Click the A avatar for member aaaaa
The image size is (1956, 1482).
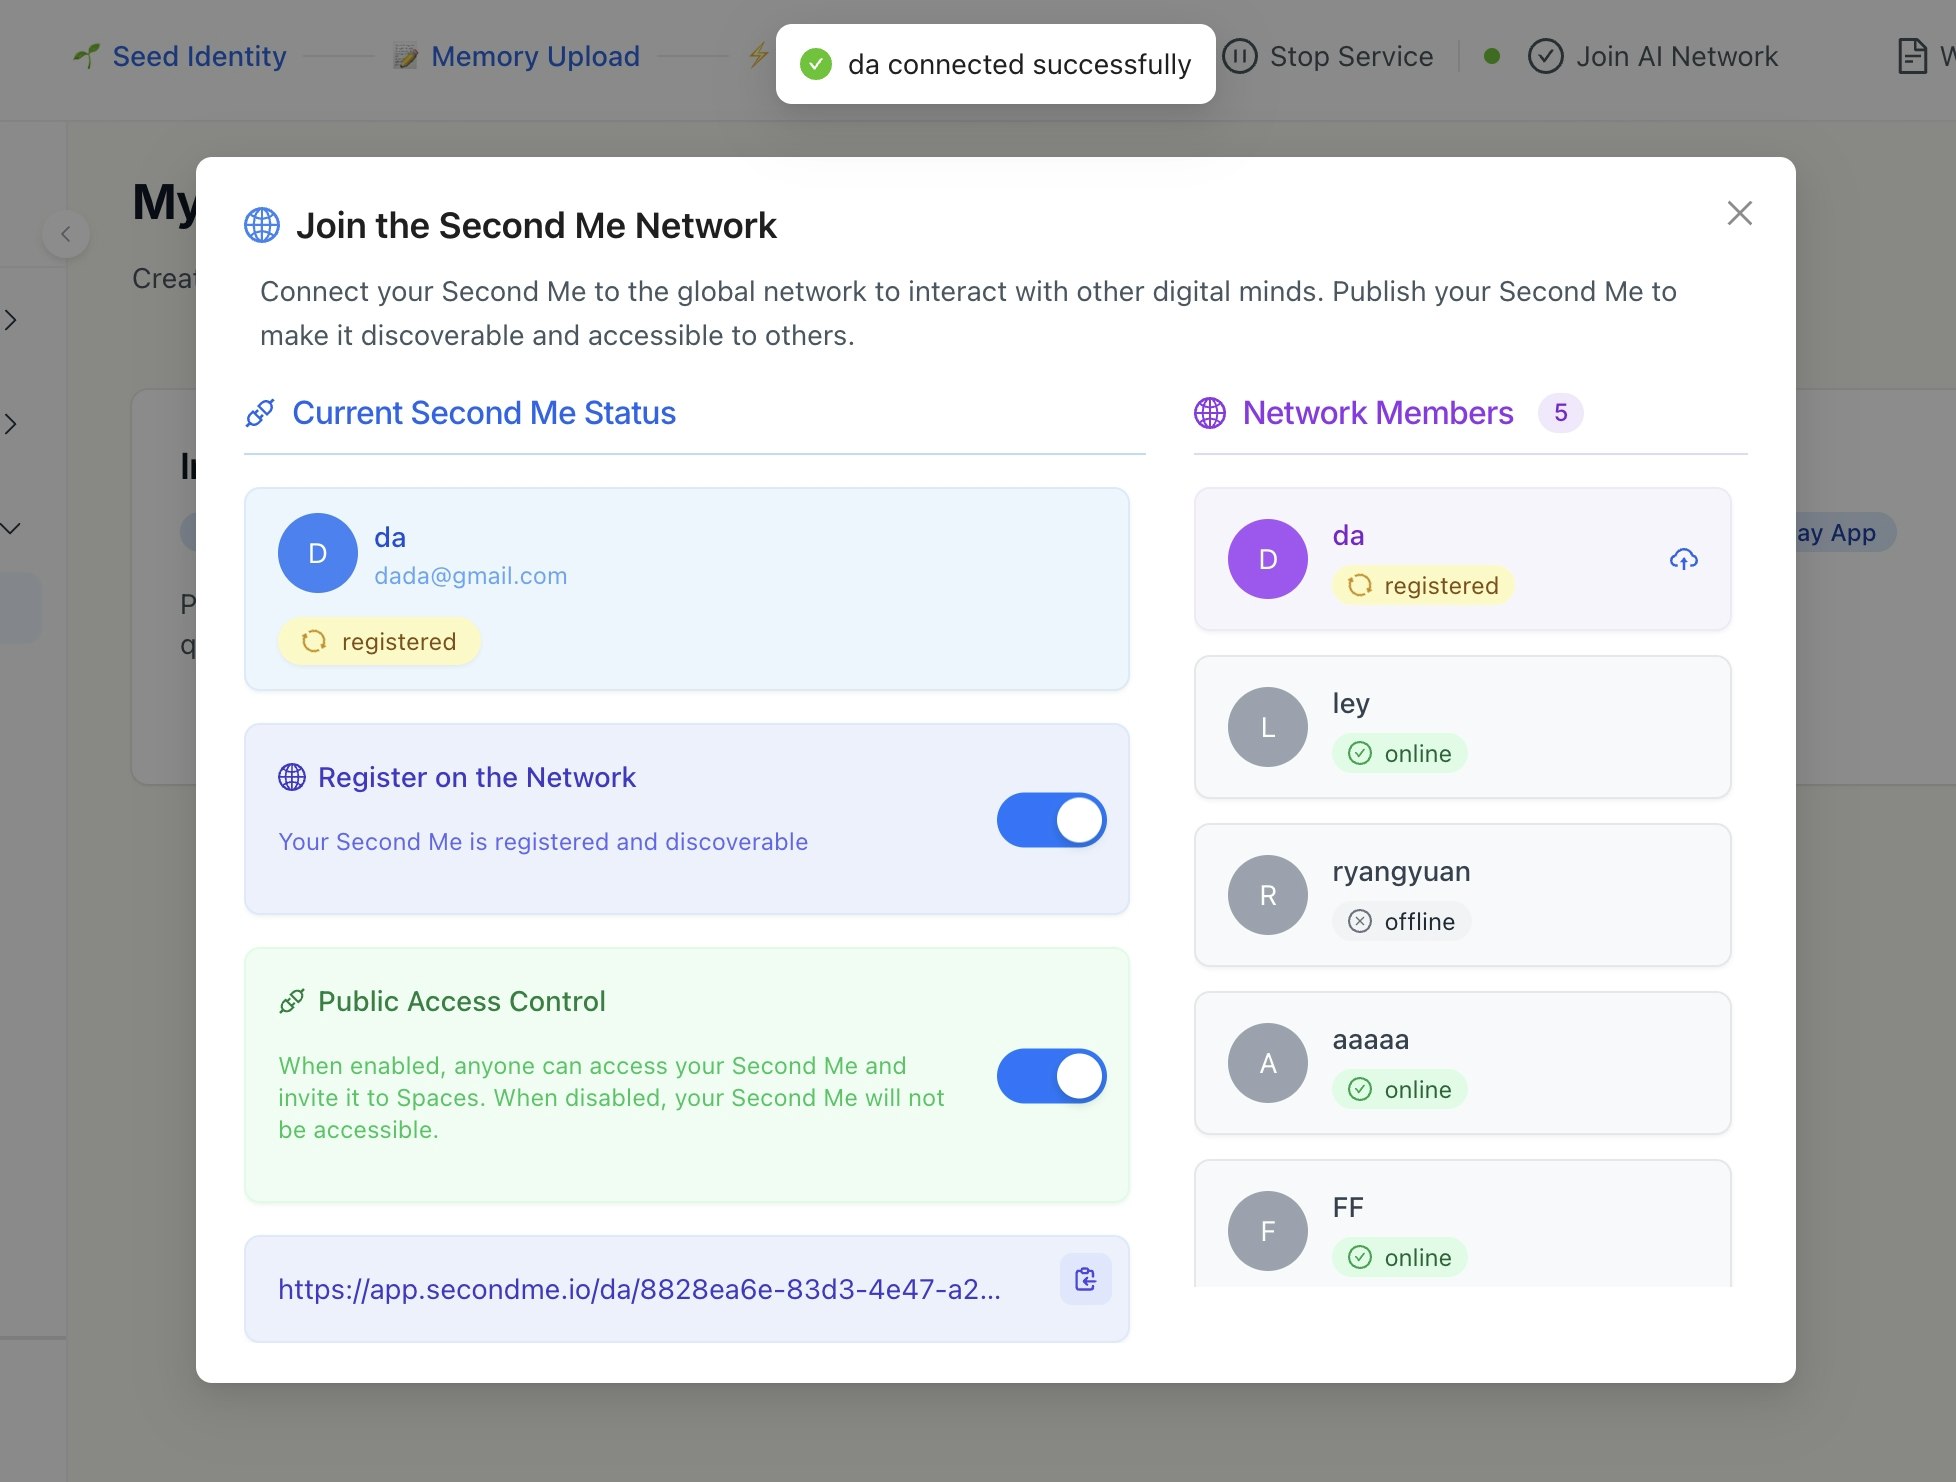tap(1268, 1063)
